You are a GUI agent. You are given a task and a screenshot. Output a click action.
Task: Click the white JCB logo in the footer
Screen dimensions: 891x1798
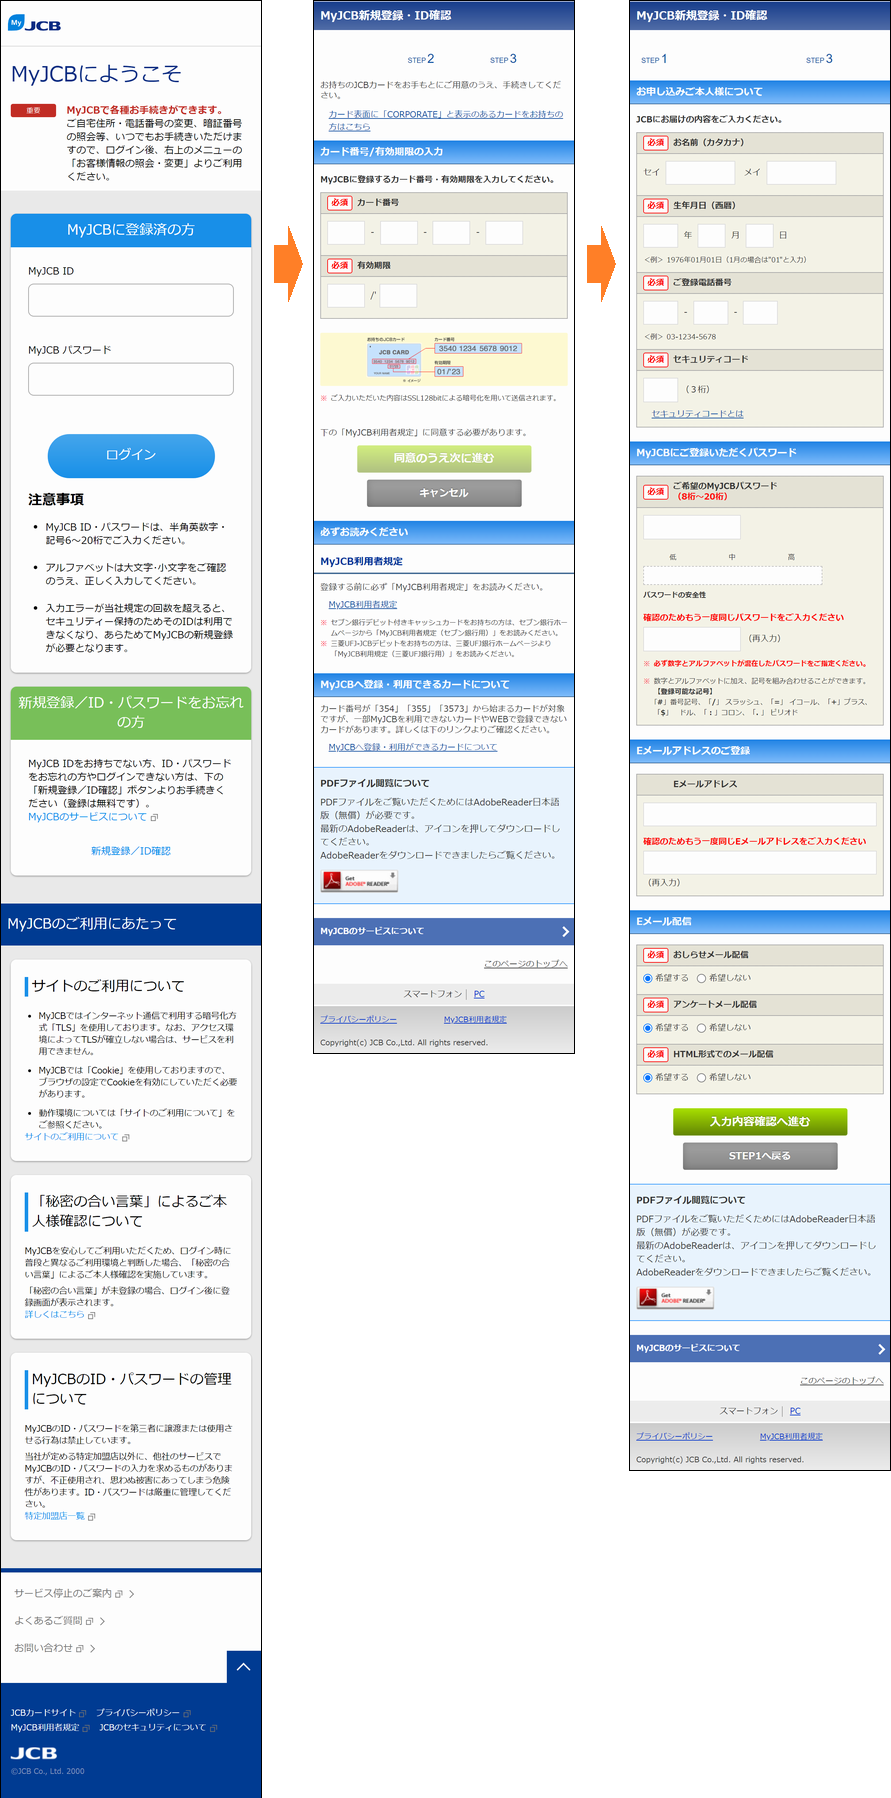tap(34, 1753)
